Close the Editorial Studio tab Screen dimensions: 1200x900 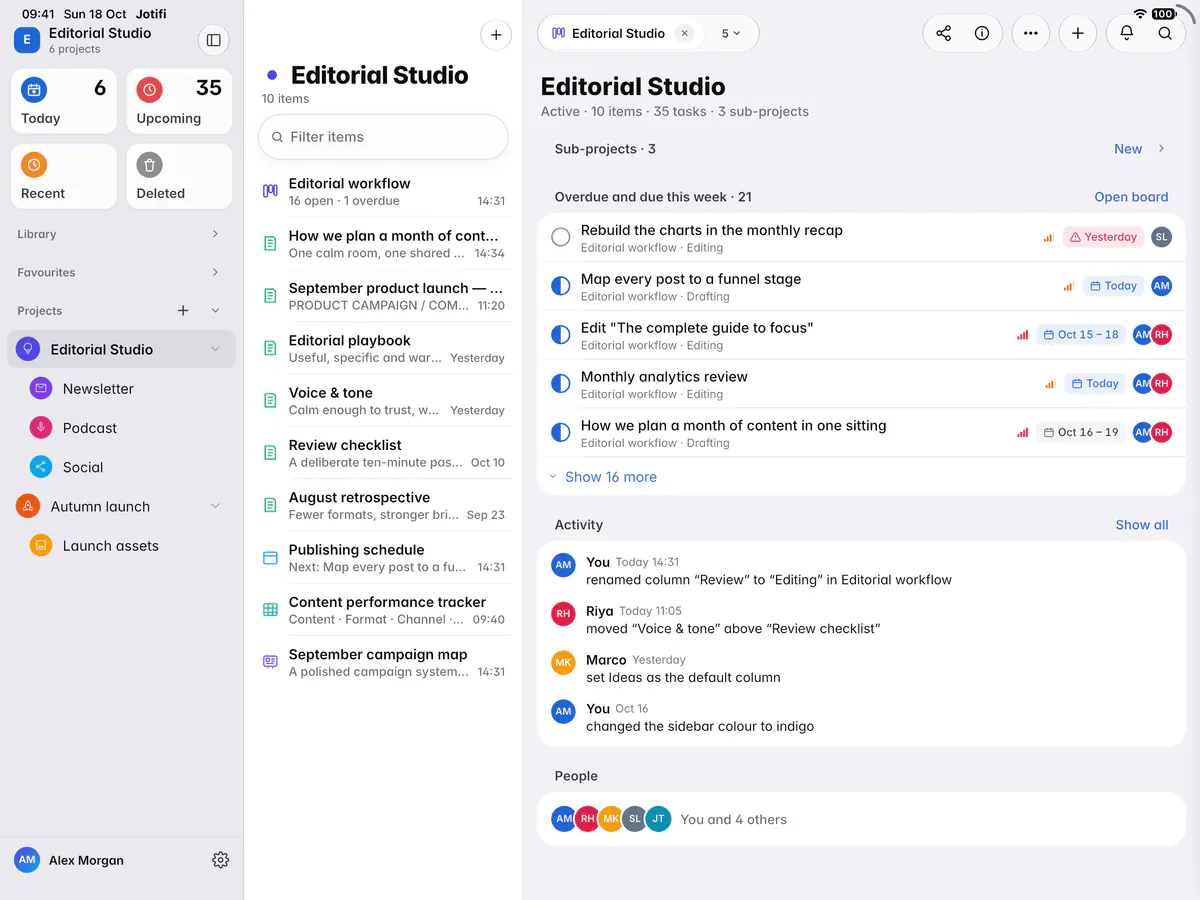click(685, 33)
